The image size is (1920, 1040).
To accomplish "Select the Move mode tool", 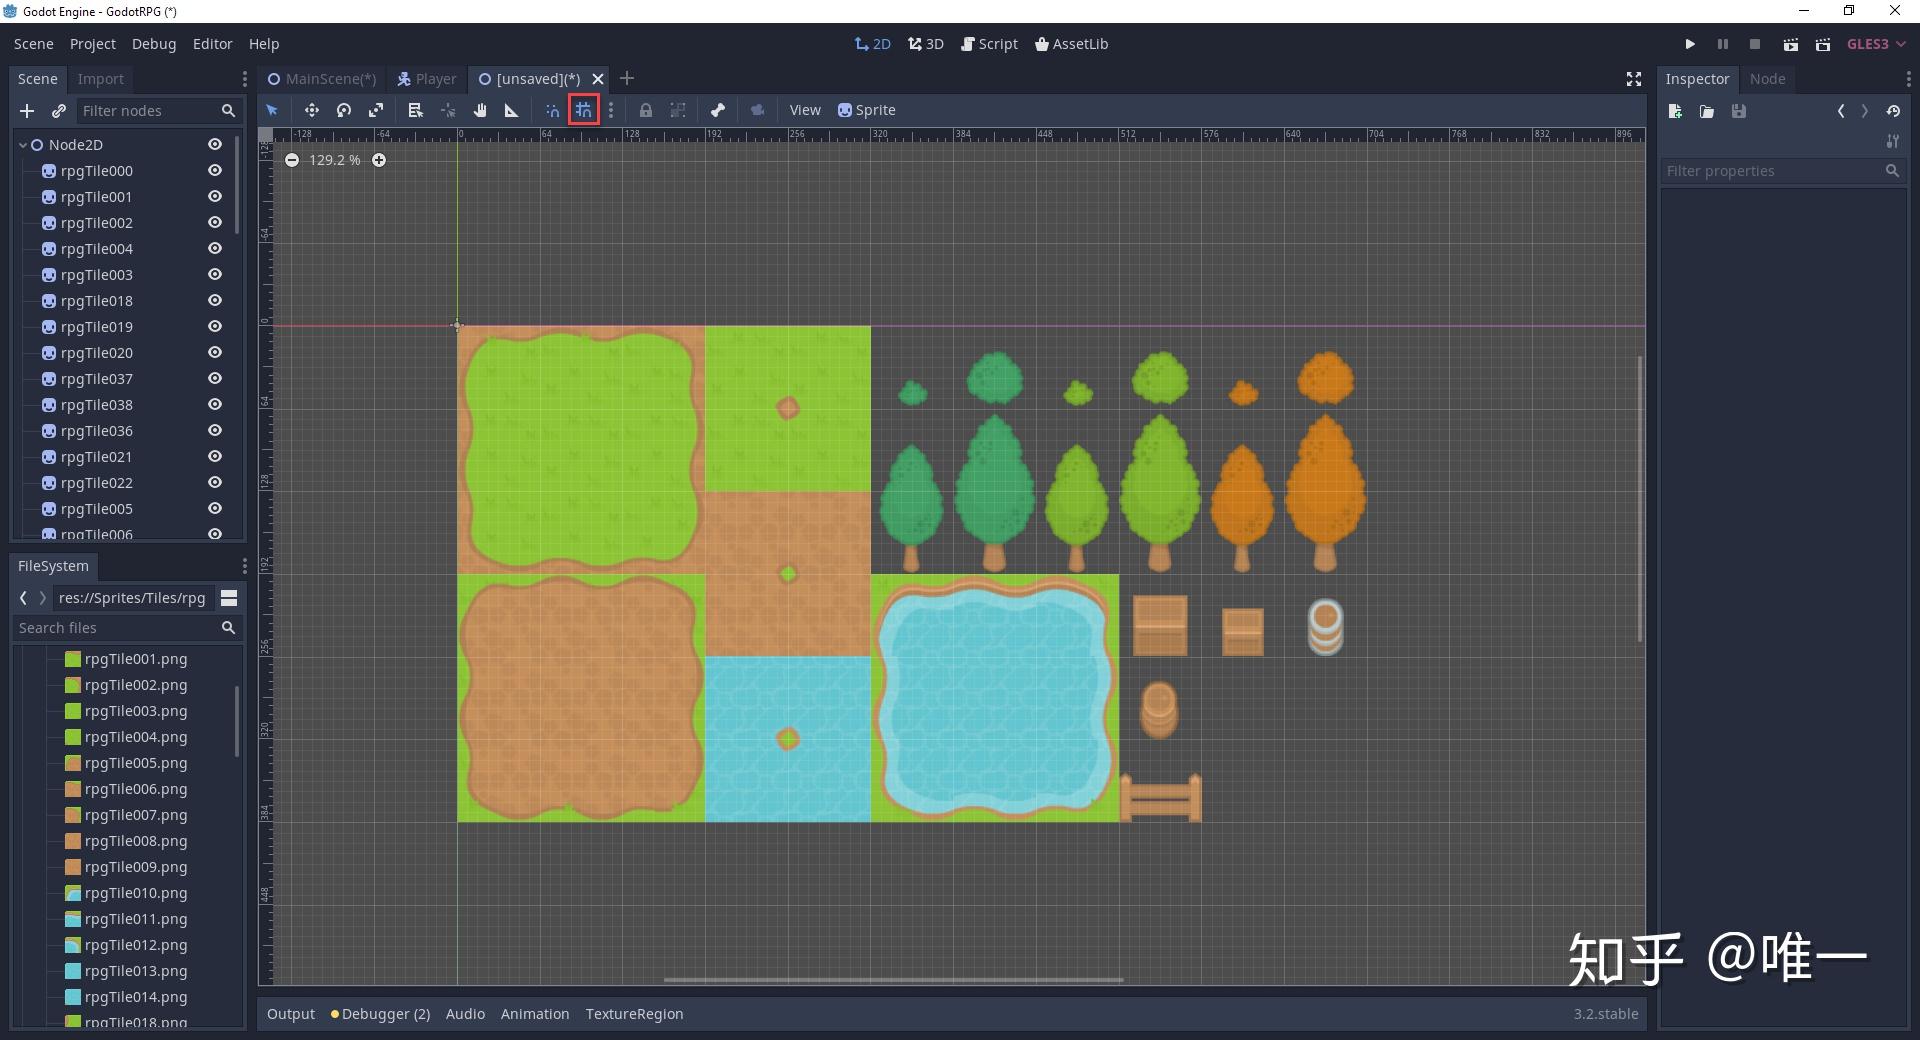I will [312, 111].
